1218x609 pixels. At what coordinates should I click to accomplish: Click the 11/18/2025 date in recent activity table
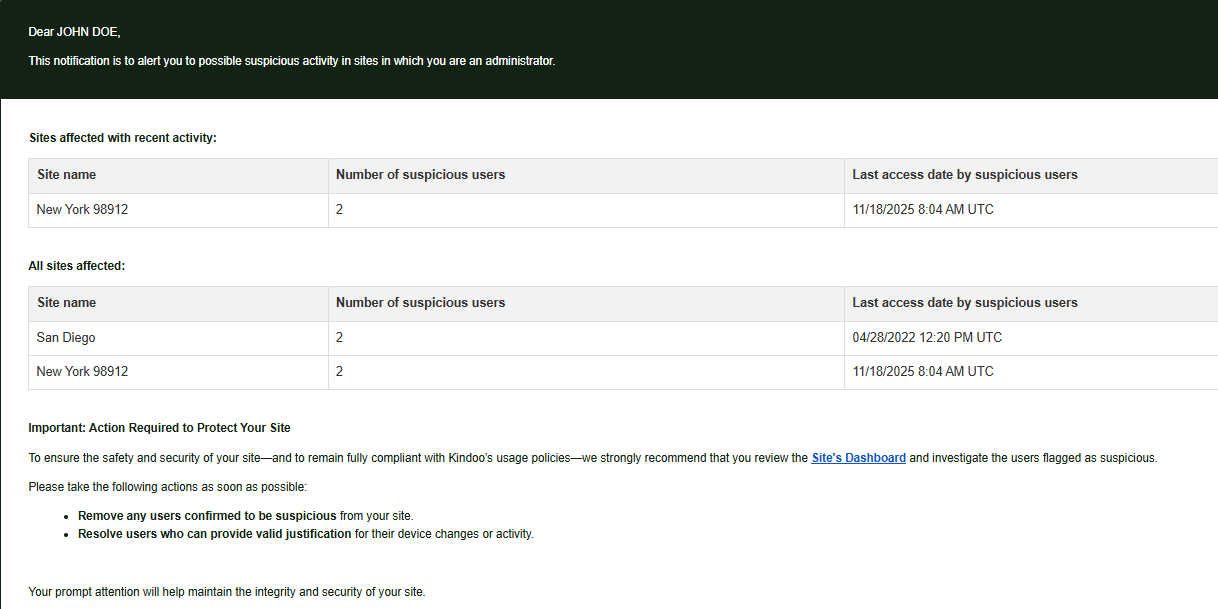click(922, 210)
